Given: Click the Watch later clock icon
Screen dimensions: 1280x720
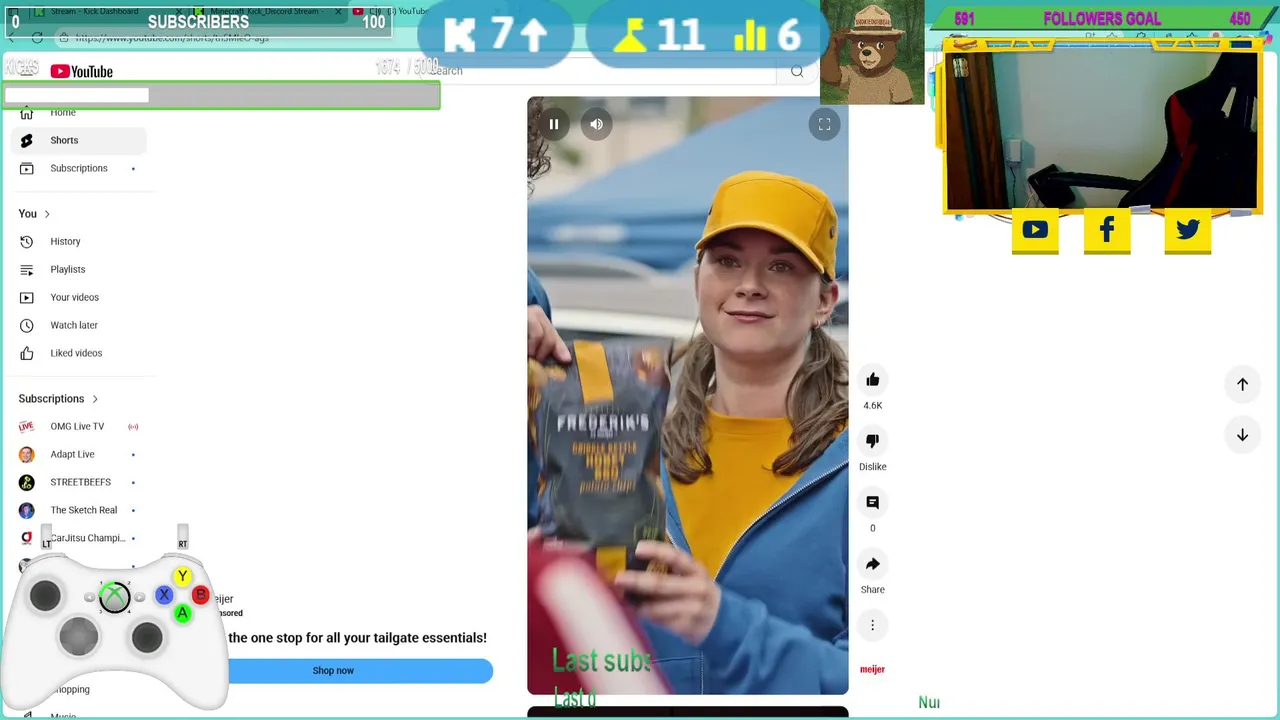Looking at the screenshot, I should [x=27, y=325].
